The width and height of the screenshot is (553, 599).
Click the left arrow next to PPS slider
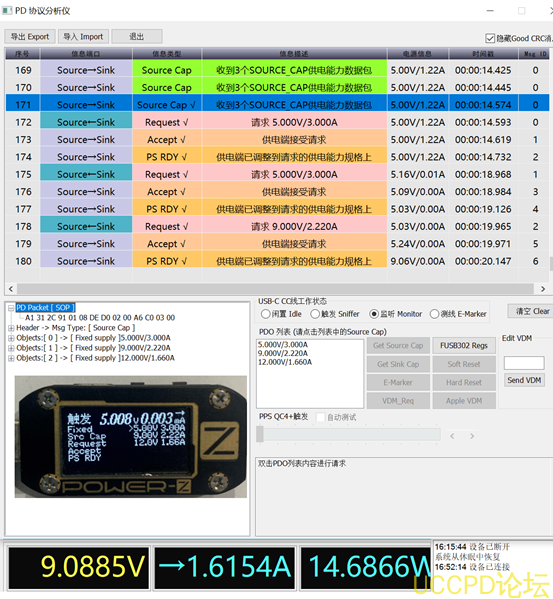pyautogui.click(x=452, y=436)
